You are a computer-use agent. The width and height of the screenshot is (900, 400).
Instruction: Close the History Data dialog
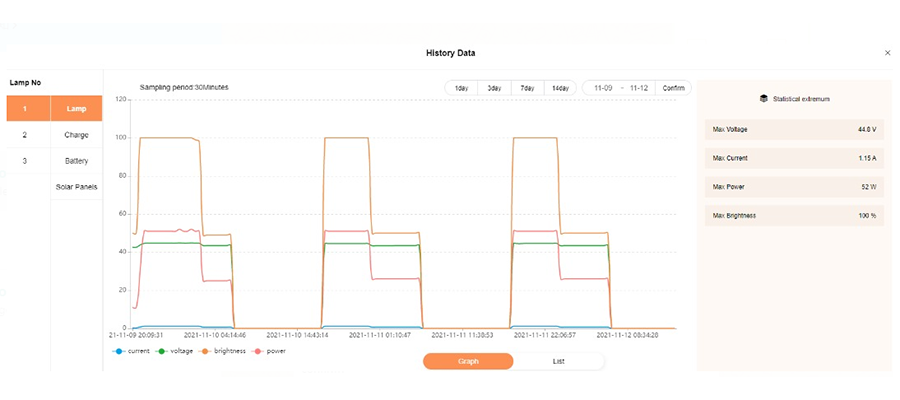tap(887, 53)
